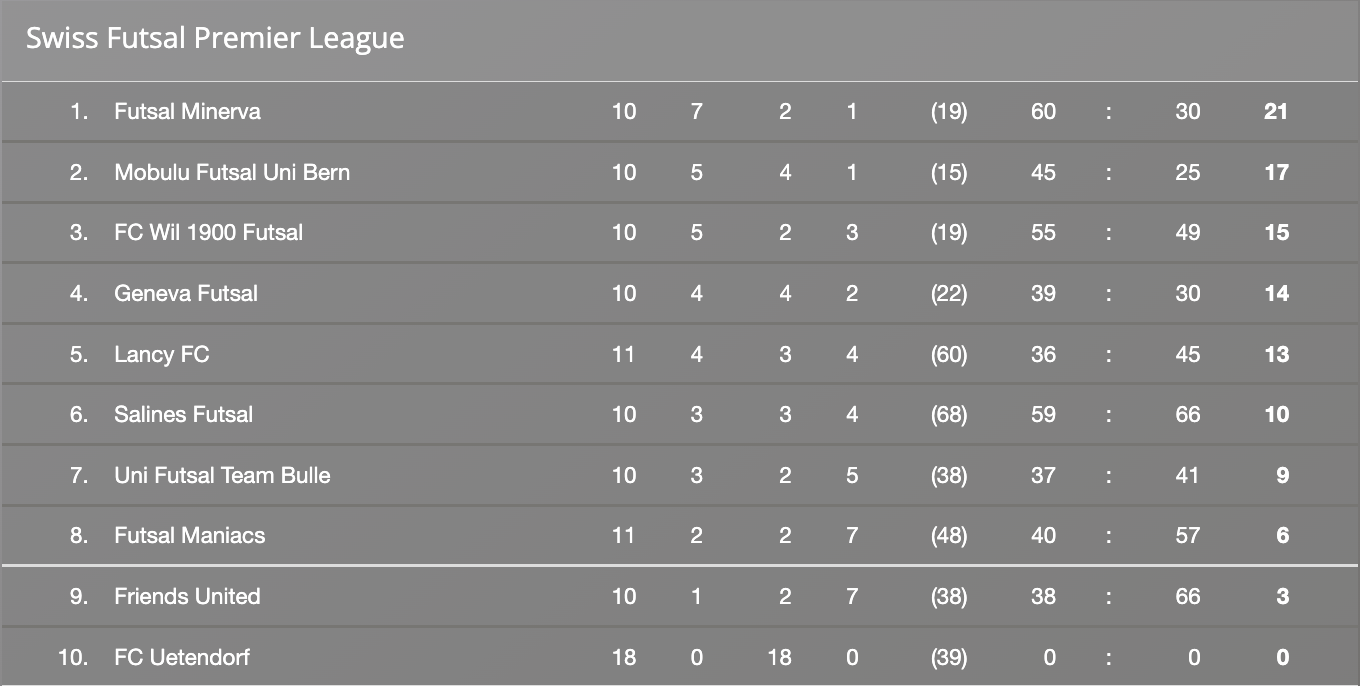The image size is (1360, 686).
Task: Select FC Wil 1900 Futsal's 15 points
Action: (x=1276, y=233)
